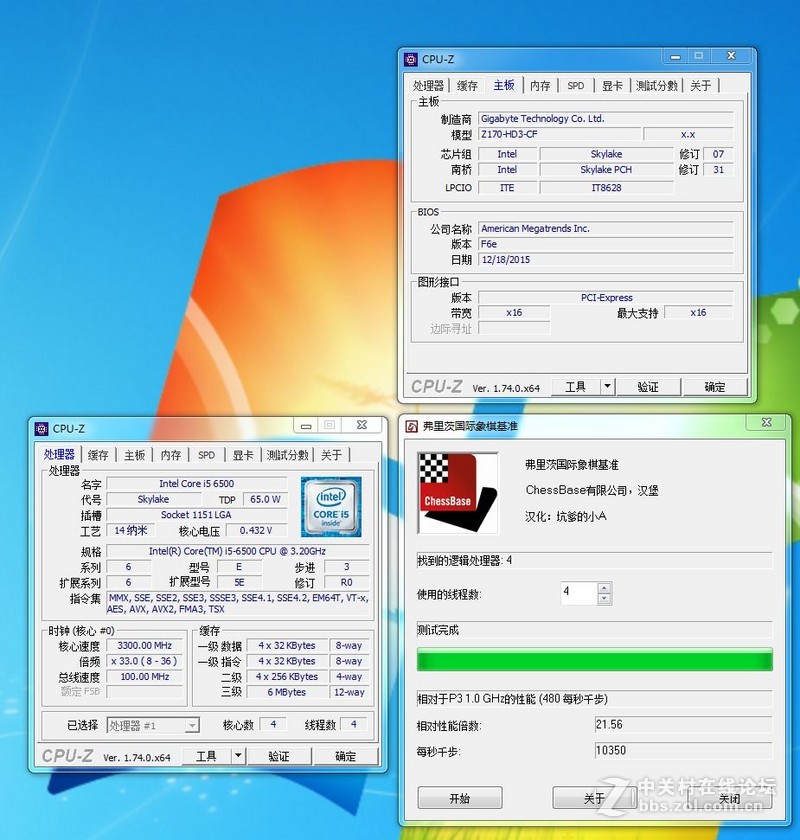Click the 3300.00 MHz core speed value

pyautogui.click(x=145, y=646)
